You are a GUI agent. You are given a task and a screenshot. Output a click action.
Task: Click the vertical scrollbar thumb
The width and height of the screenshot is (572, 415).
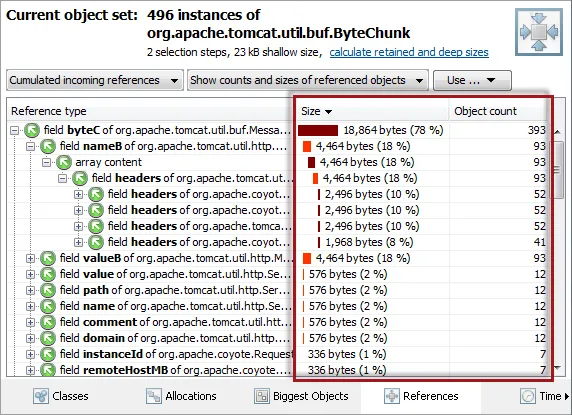tap(557, 170)
